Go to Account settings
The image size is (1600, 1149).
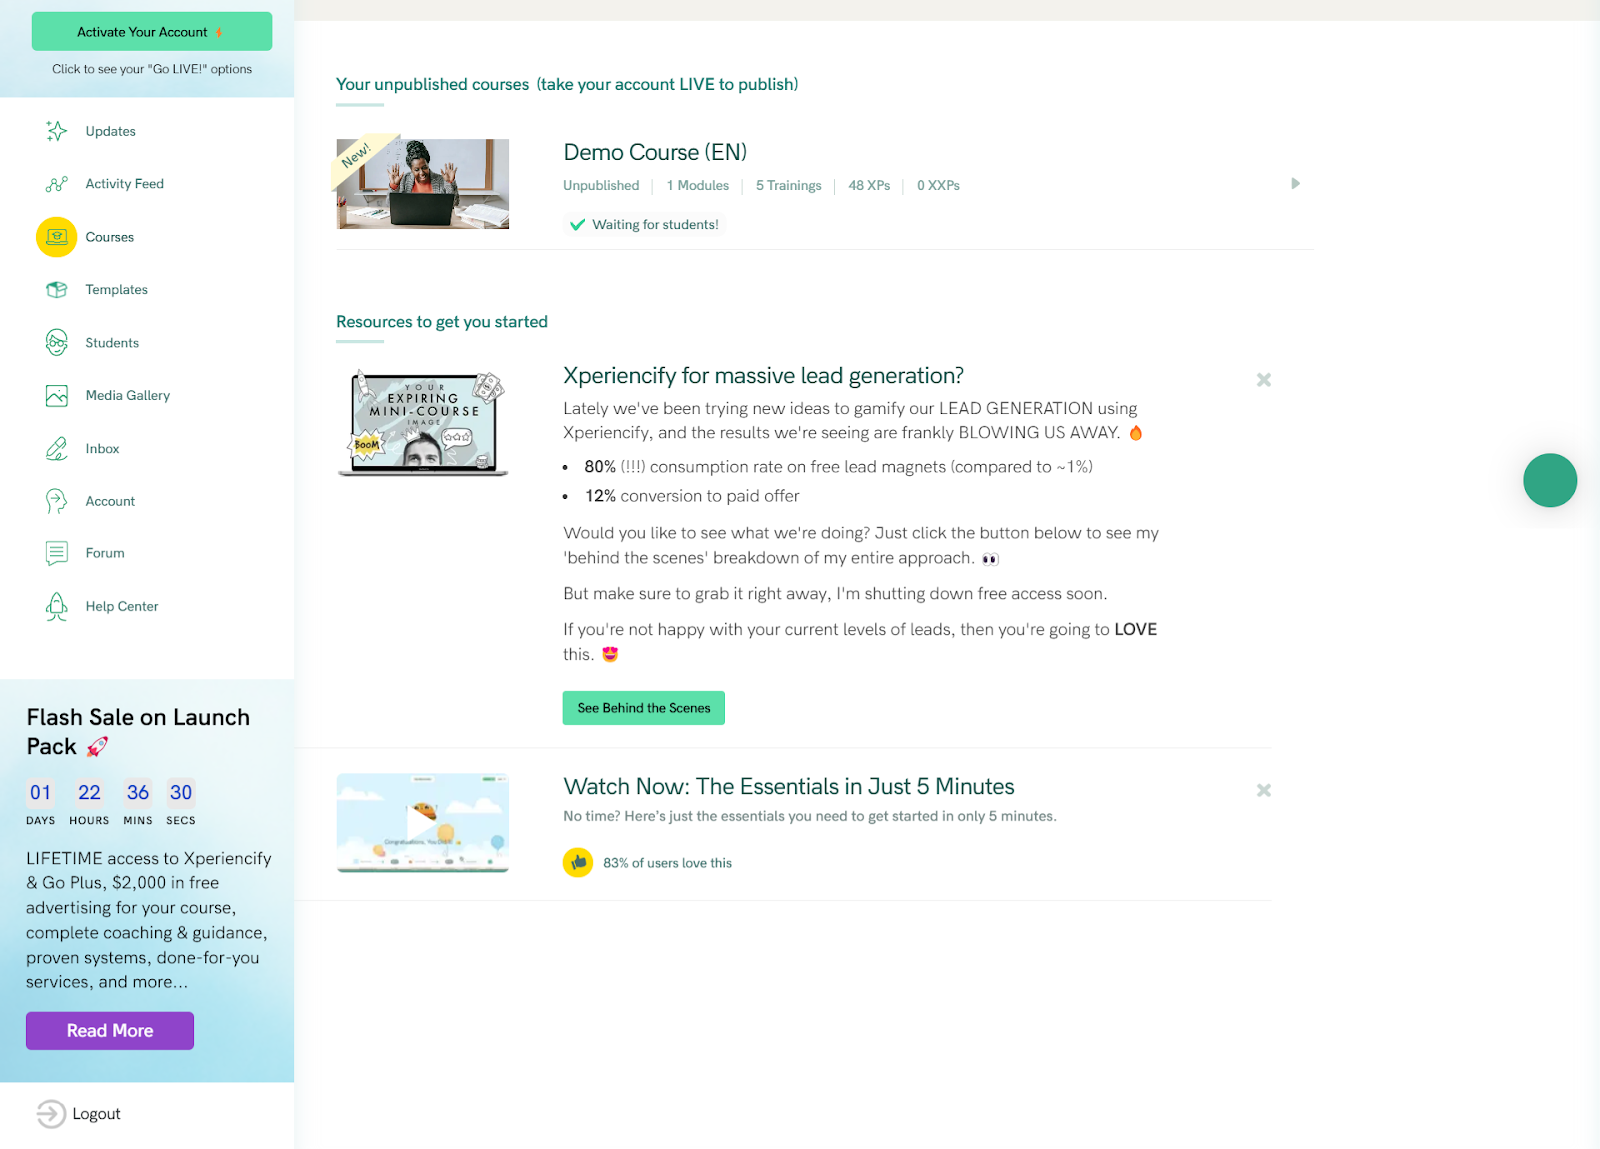(110, 501)
